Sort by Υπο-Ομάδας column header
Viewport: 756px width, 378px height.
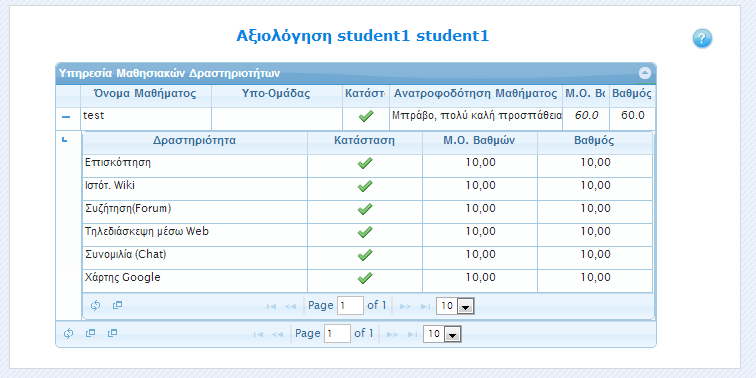(x=276, y=94)
